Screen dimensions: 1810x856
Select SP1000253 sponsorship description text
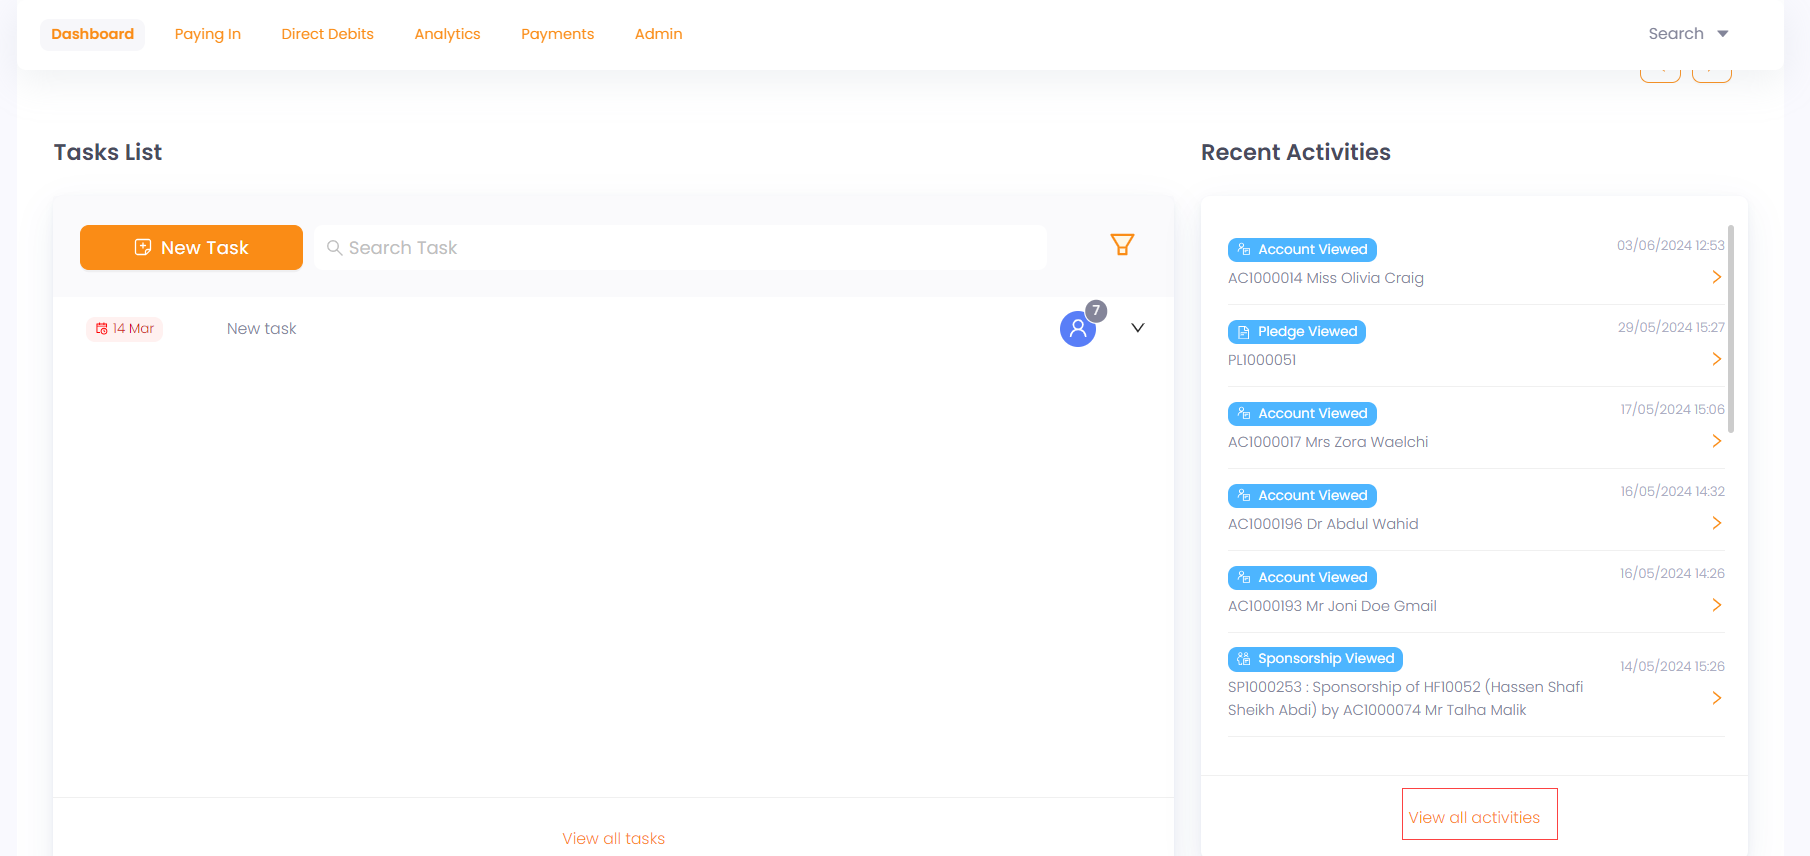(1406, 699)
